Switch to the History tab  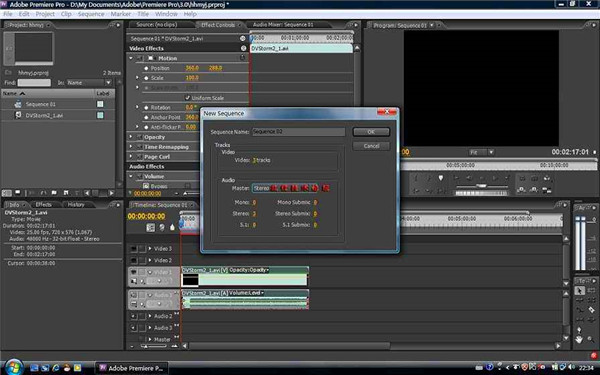[76, 205]
